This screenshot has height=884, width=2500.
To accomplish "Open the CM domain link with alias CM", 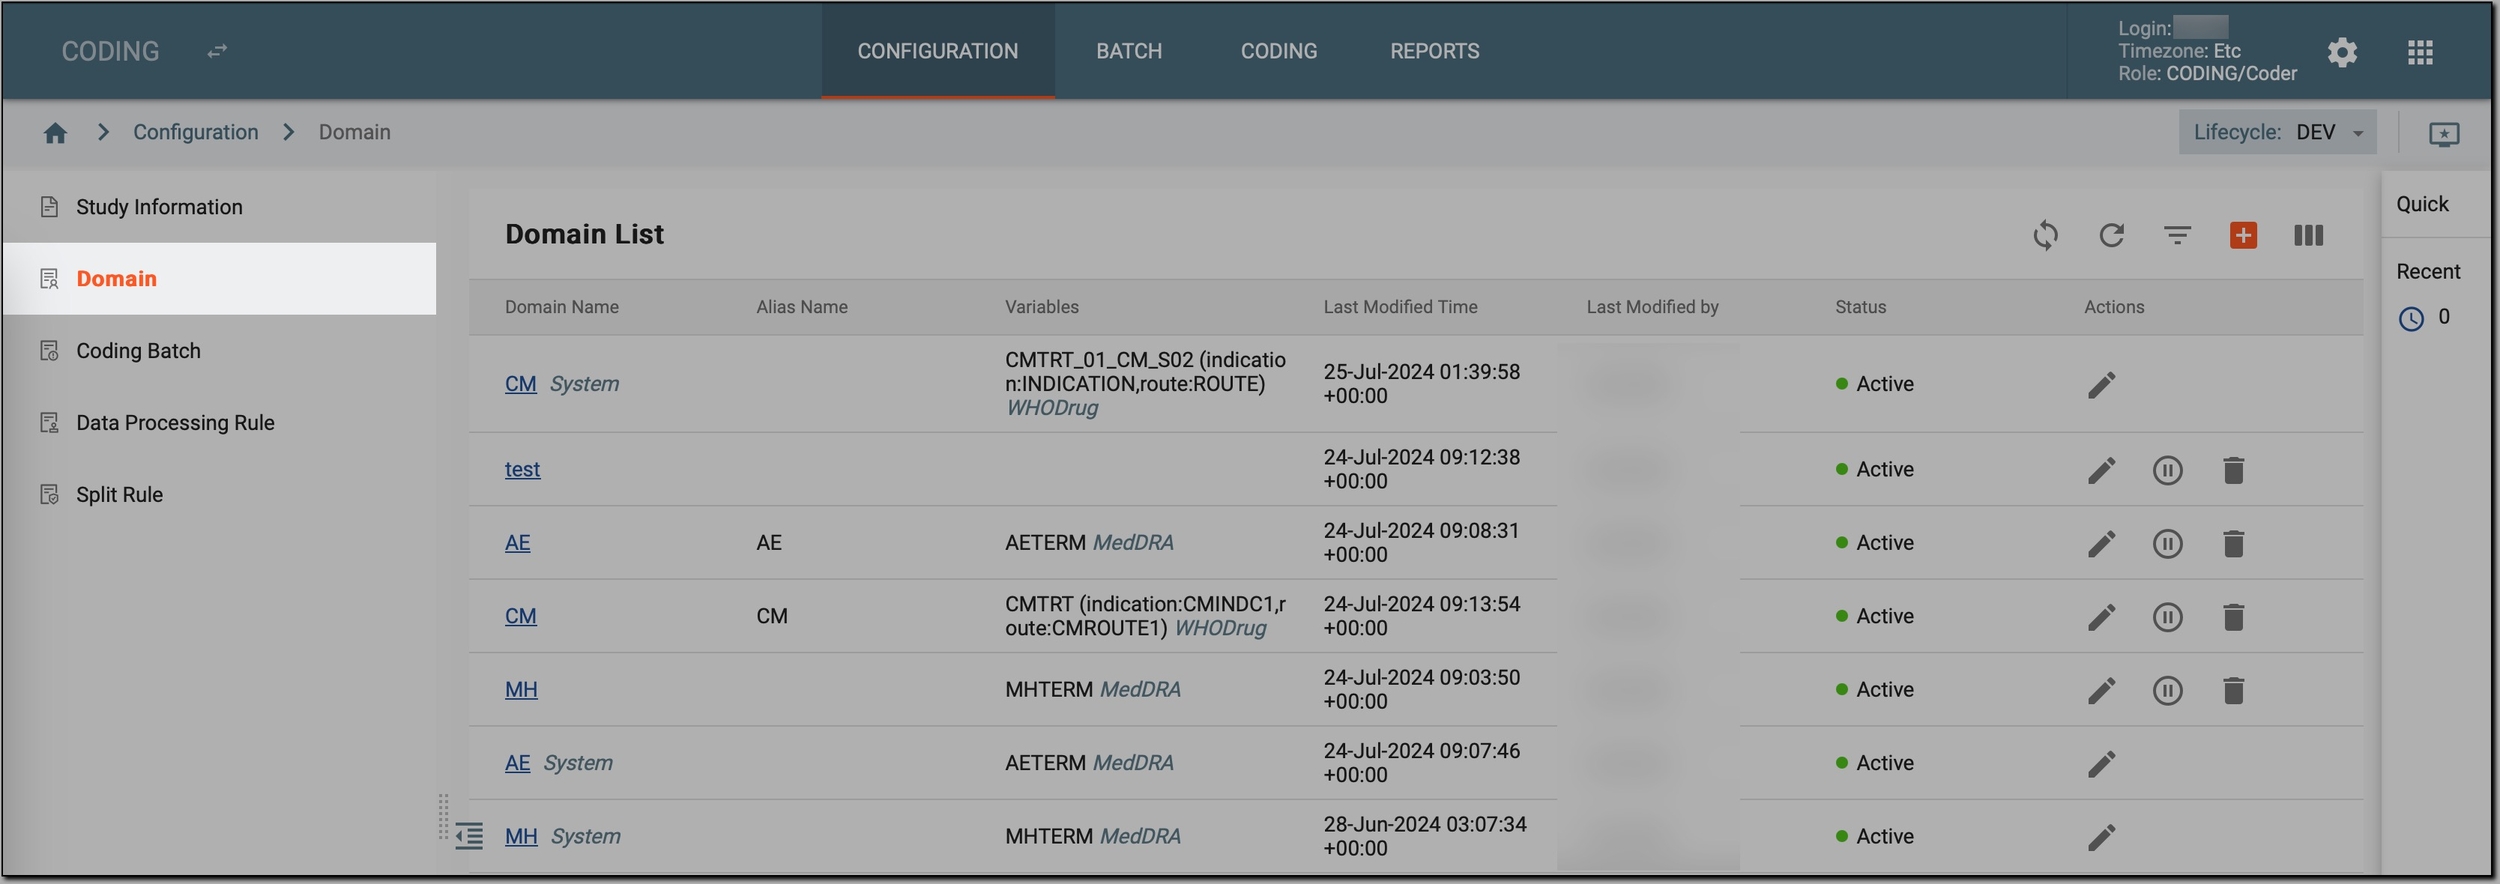I will pyautogui.click(x=520, y=616).
